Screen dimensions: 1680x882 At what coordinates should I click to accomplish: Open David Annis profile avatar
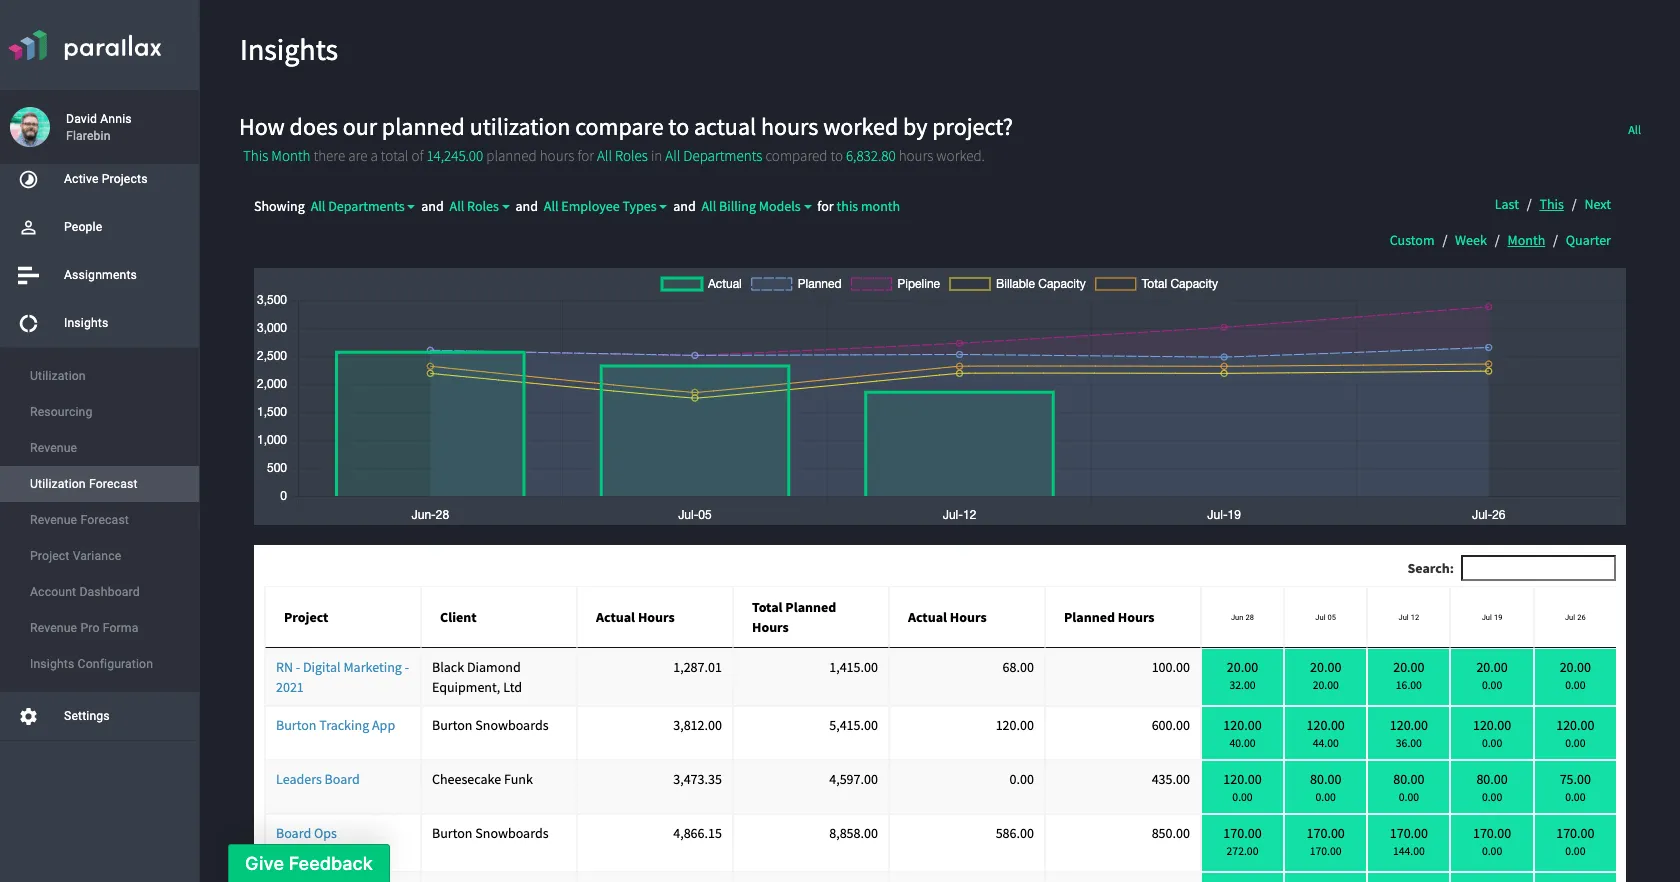click(x=30, y=127)
